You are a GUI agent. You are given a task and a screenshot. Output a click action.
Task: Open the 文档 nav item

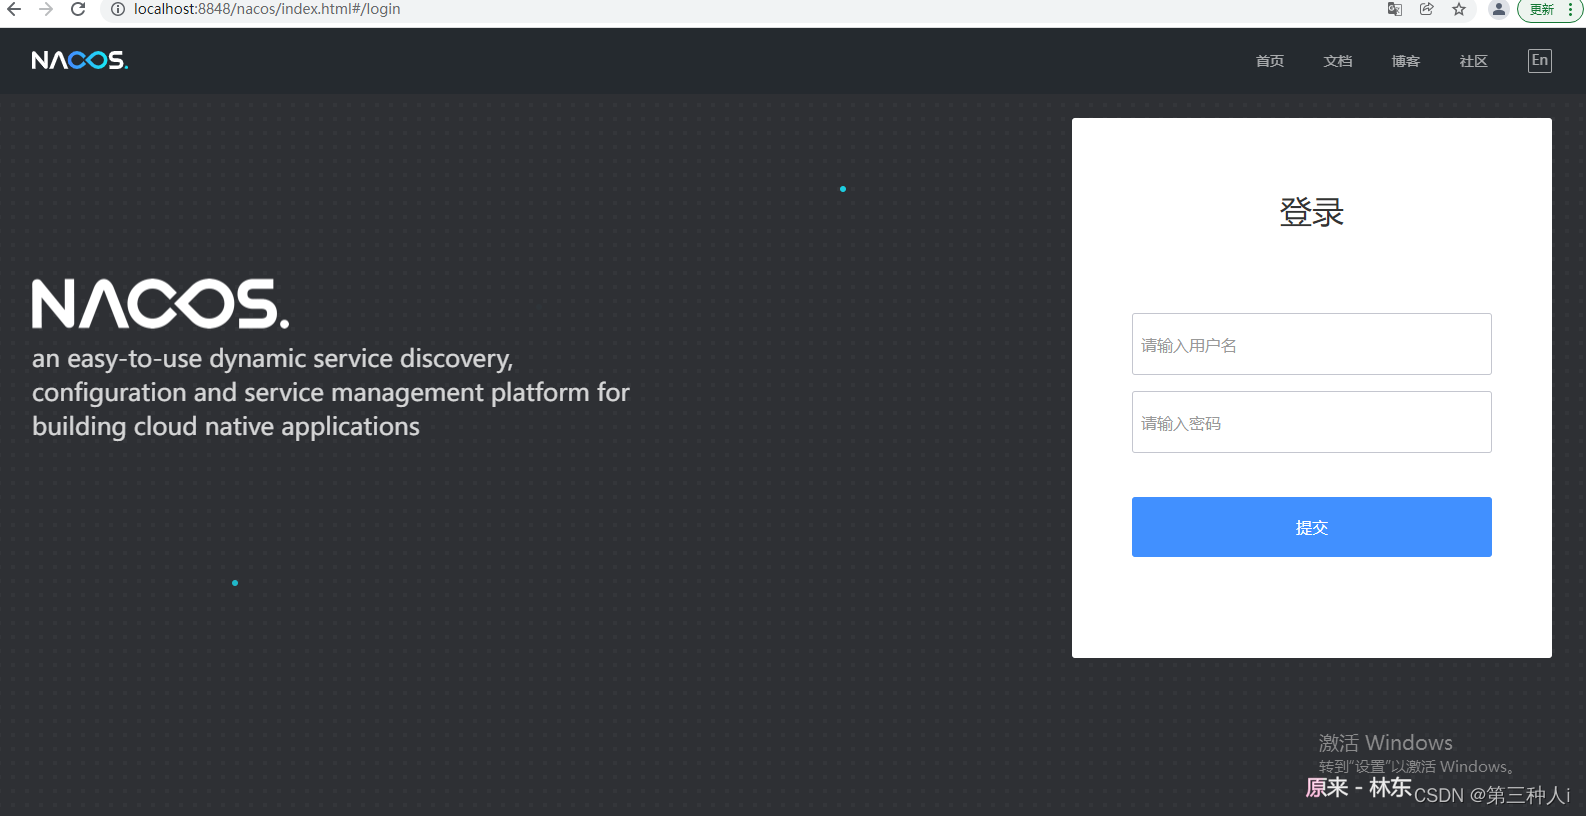point(1338,61)
